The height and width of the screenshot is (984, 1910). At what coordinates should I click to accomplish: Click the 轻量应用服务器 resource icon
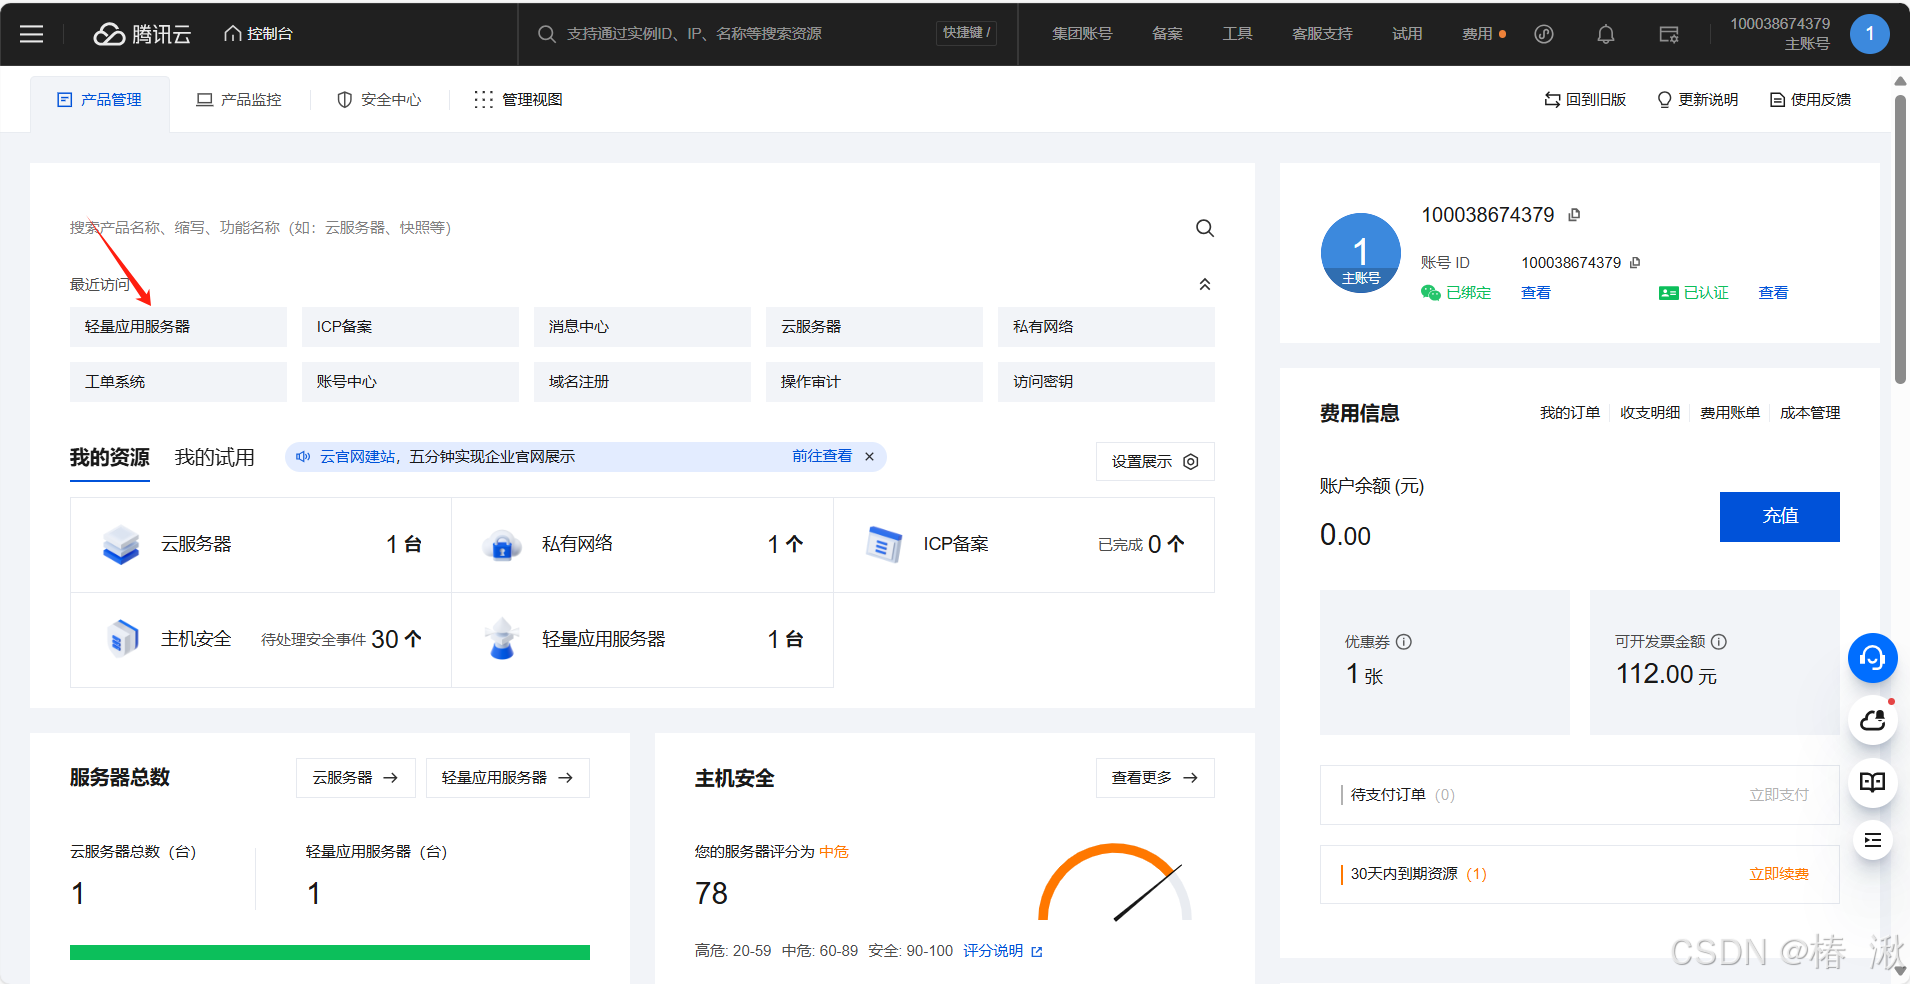tap(502, 639)
